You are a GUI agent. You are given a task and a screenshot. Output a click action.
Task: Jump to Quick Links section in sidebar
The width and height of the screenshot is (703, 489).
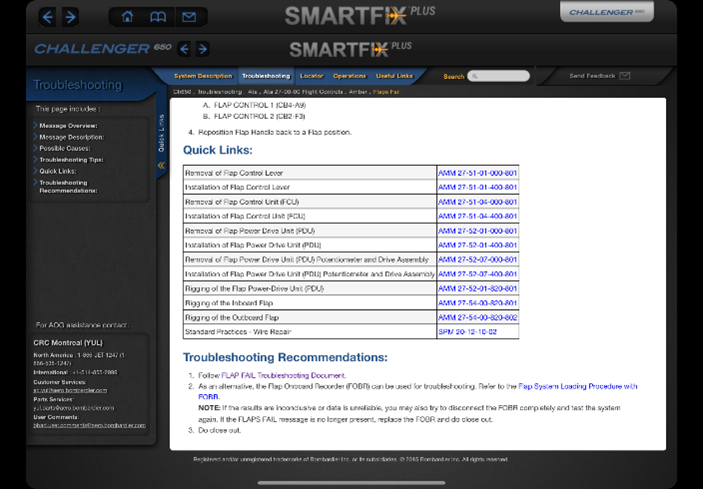(58, 171)
